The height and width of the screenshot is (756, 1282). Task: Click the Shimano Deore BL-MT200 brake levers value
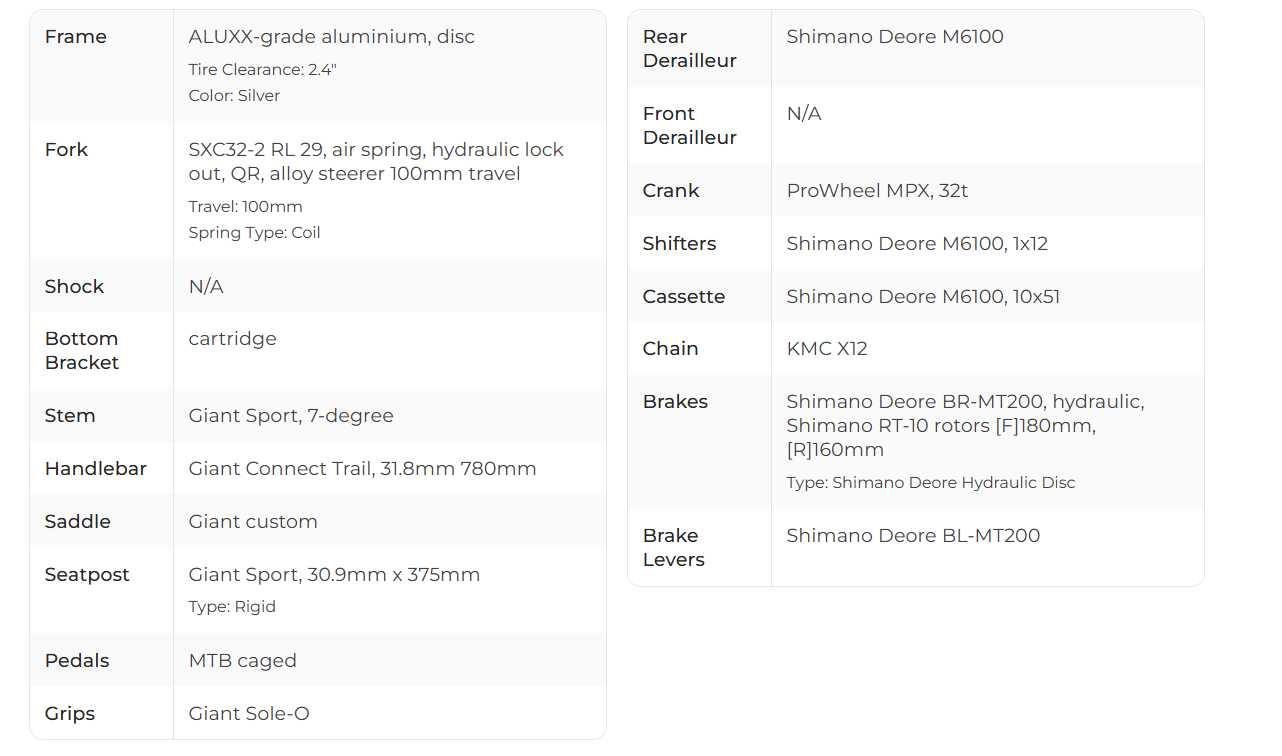[x=913, y=536]
